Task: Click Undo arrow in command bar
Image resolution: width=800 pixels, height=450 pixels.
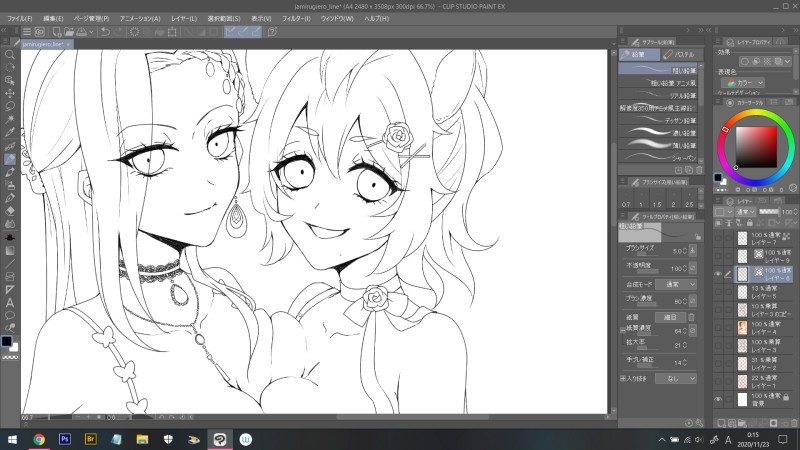Action: pyautogui.click(x=105, y=32)
